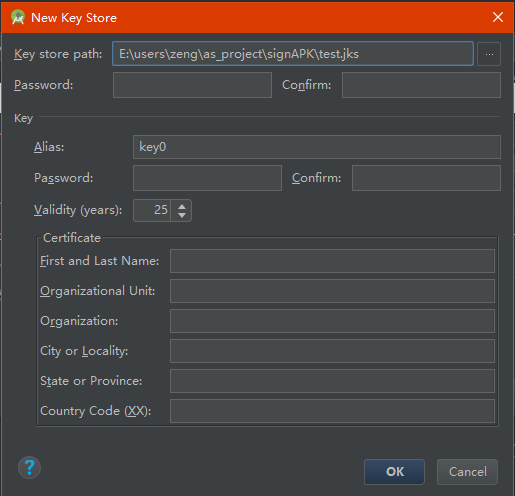Focus the First and Last Name field
The width and height of the screenshot is (515, 496).
pos(332,261)
